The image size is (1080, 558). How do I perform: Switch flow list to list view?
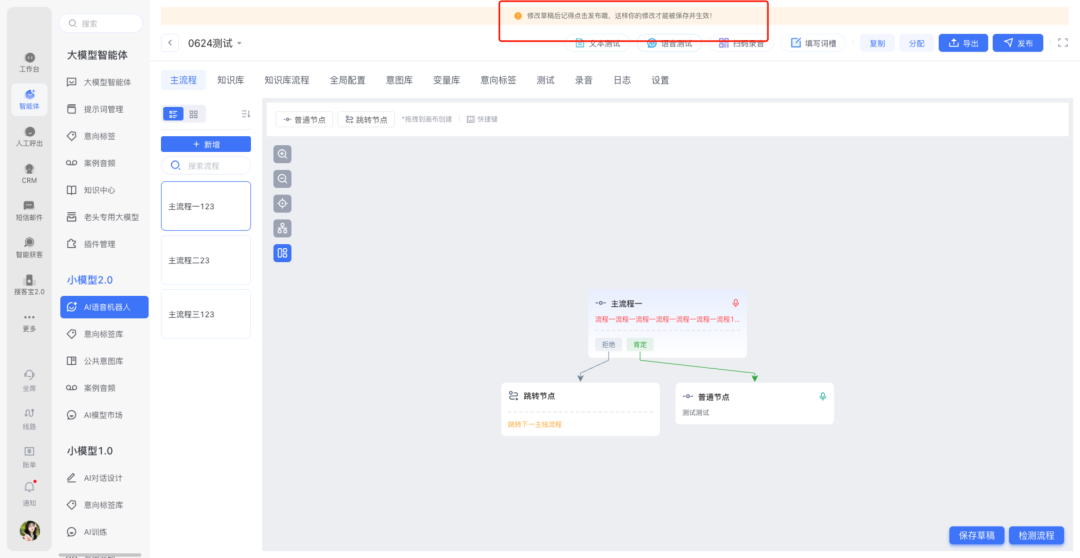[x=172, y=114]
